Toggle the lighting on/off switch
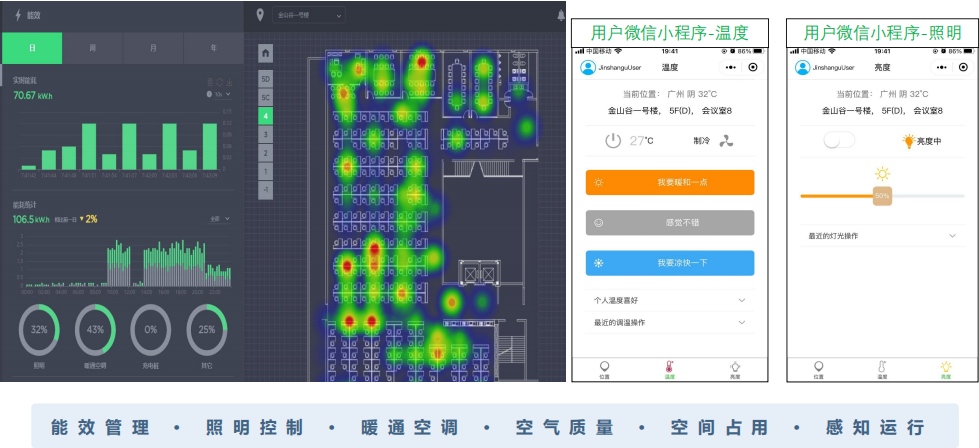The width and height of the screenshot is (979, 448). pos(839,141)
